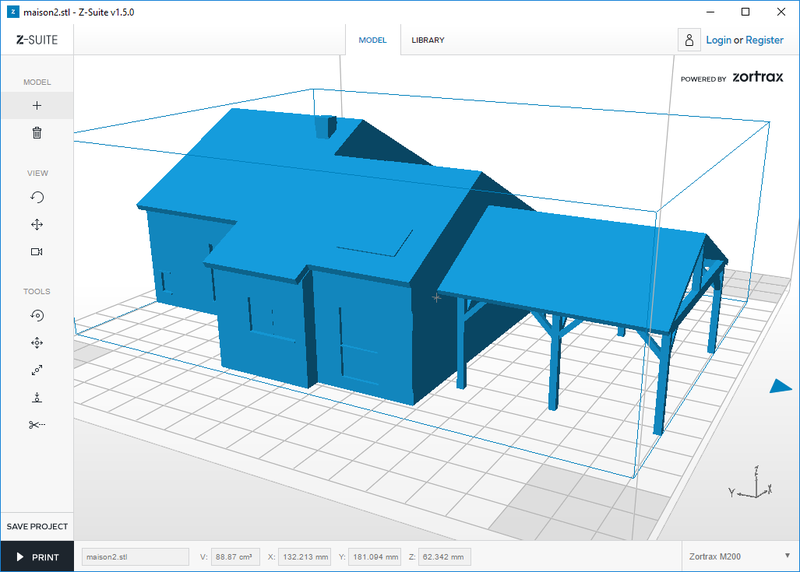Select the pan view arrows icon
Image resolution: width=800 pixels, height=572 pixels.
point(37,225)
